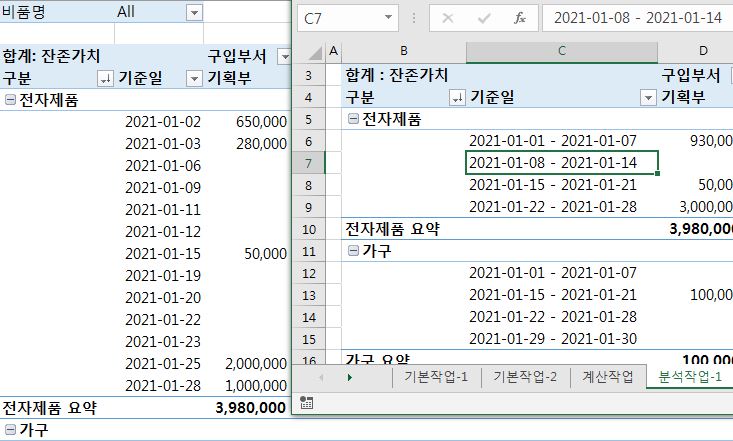Click the Enter checkmark icon in formula bar
Image resolution: width=733 pixels, height=441 pixels.
(484, 18)
